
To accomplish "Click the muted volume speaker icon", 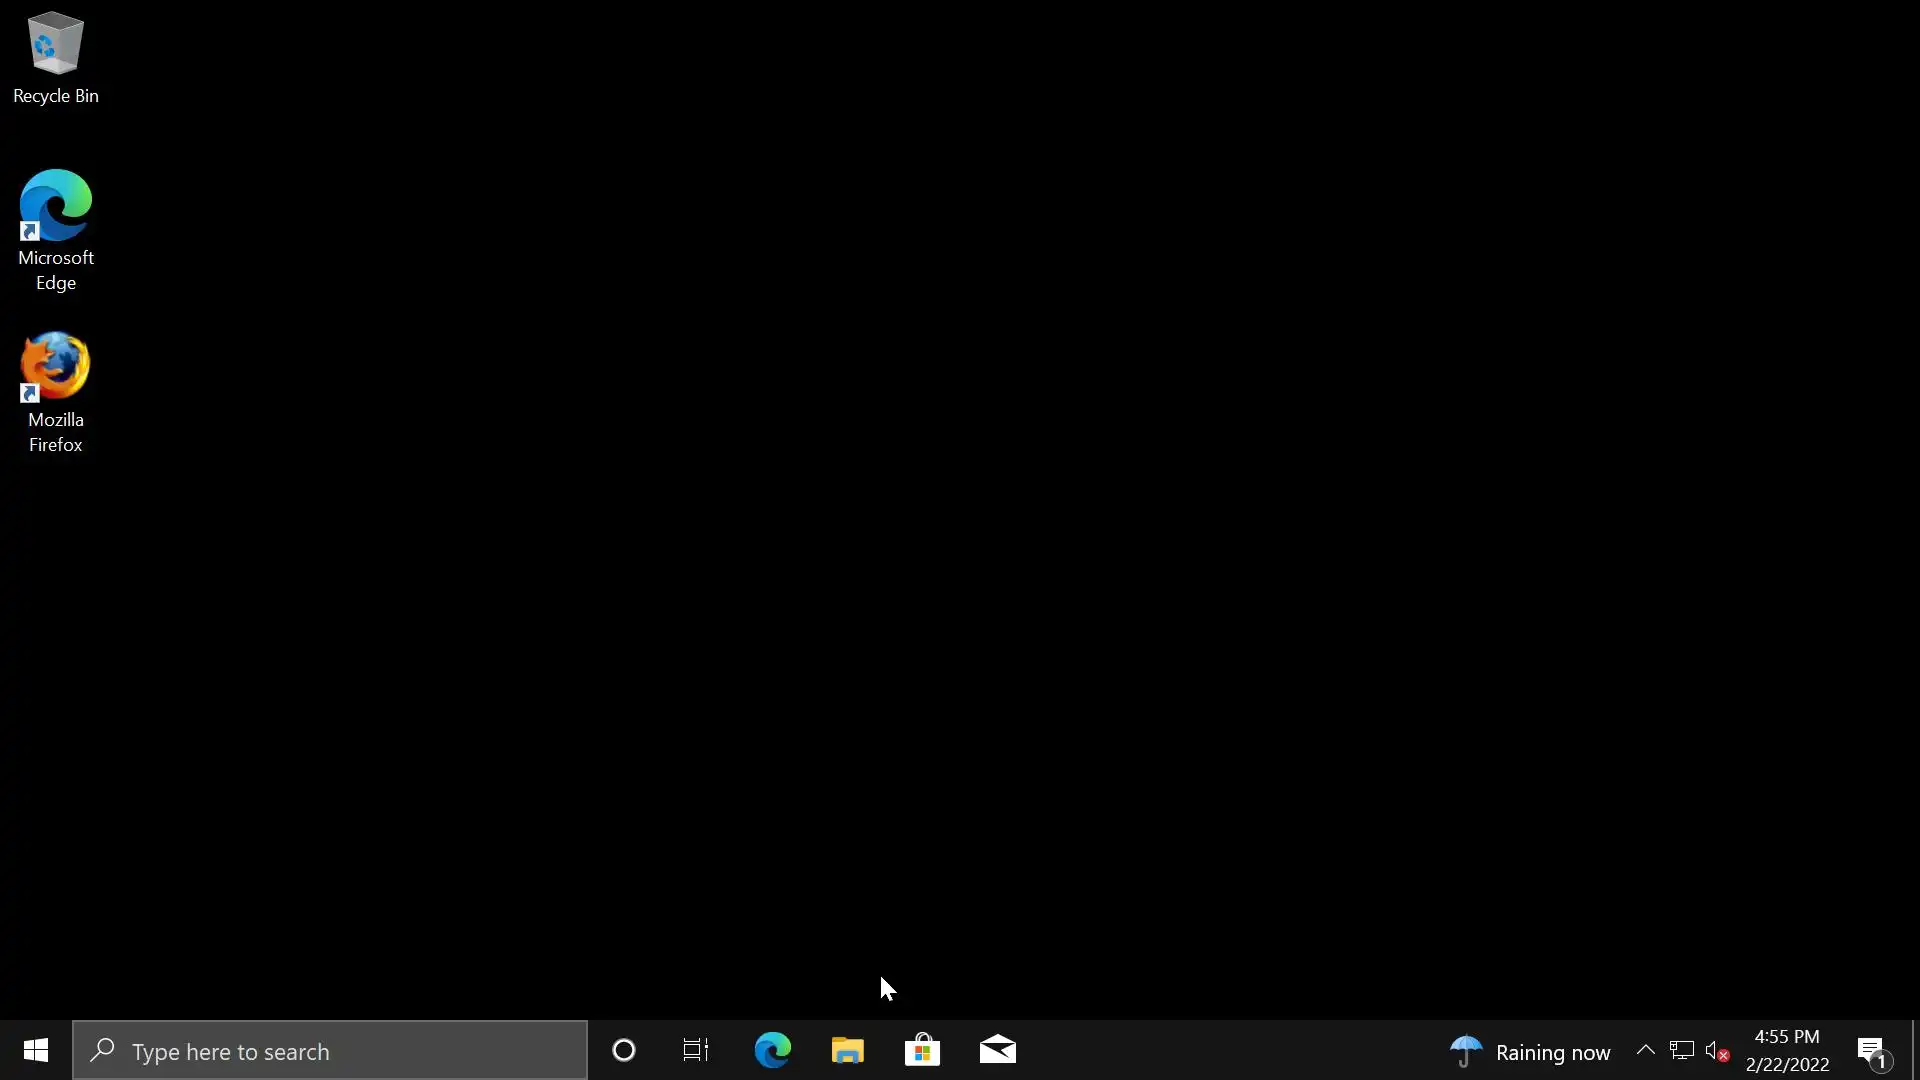I will (1716, 1051).
